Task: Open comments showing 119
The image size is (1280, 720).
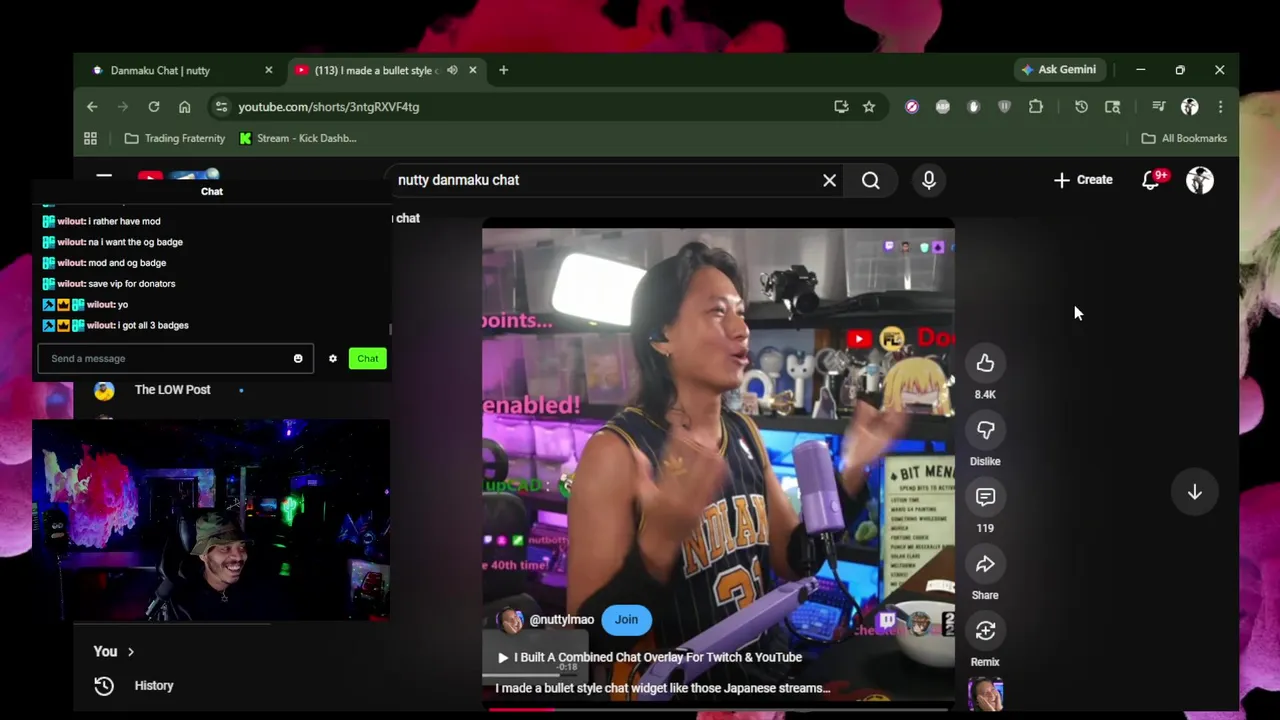Action: click(x=985, y=497)
